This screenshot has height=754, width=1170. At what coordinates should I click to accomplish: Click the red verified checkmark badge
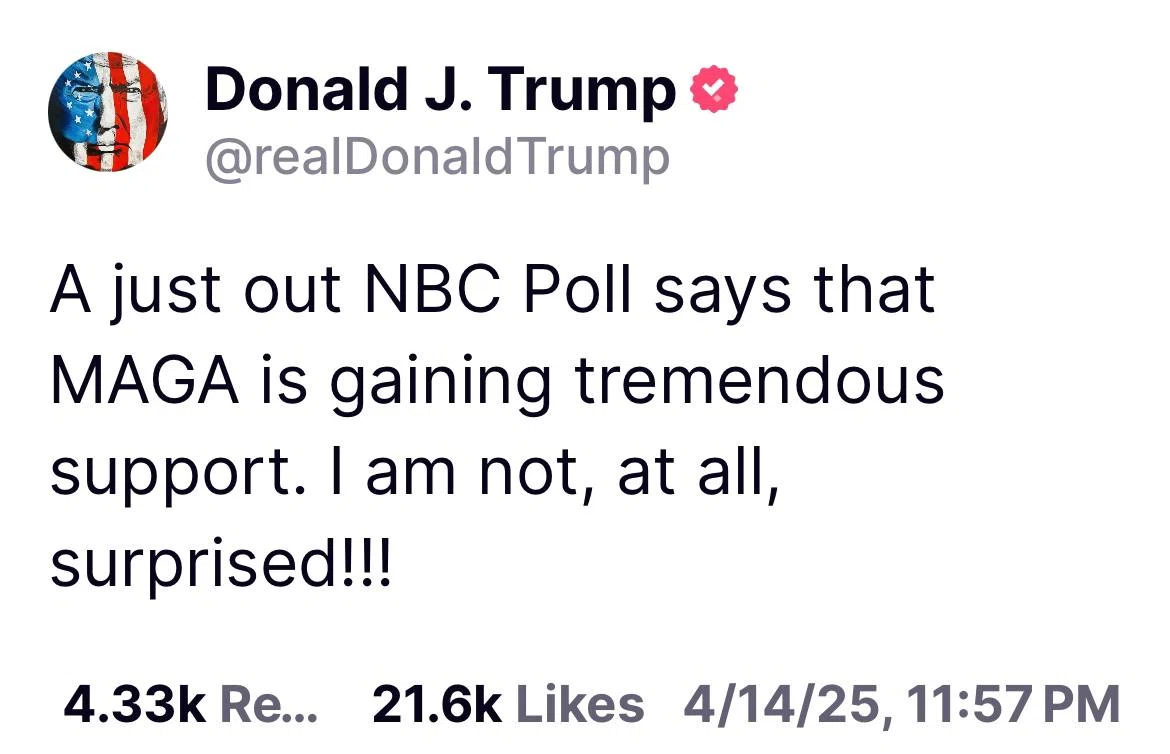point(714,89)
